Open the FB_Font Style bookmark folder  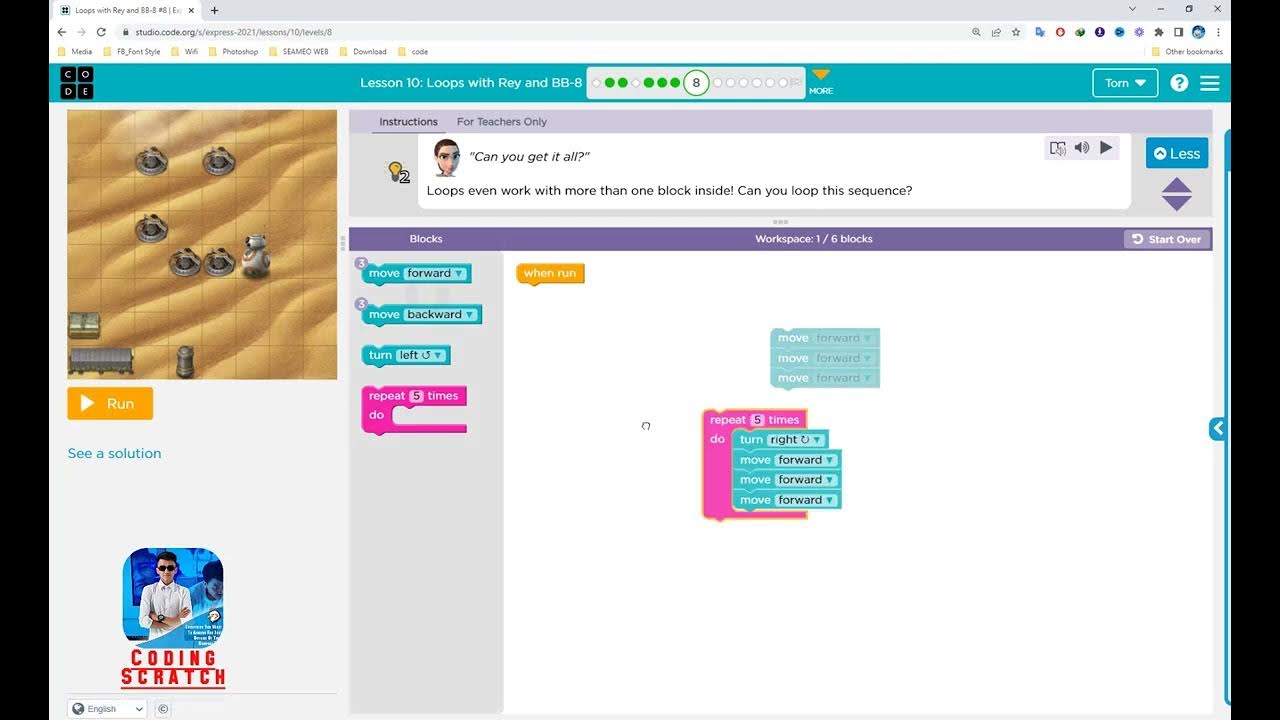tap(131, 51)
